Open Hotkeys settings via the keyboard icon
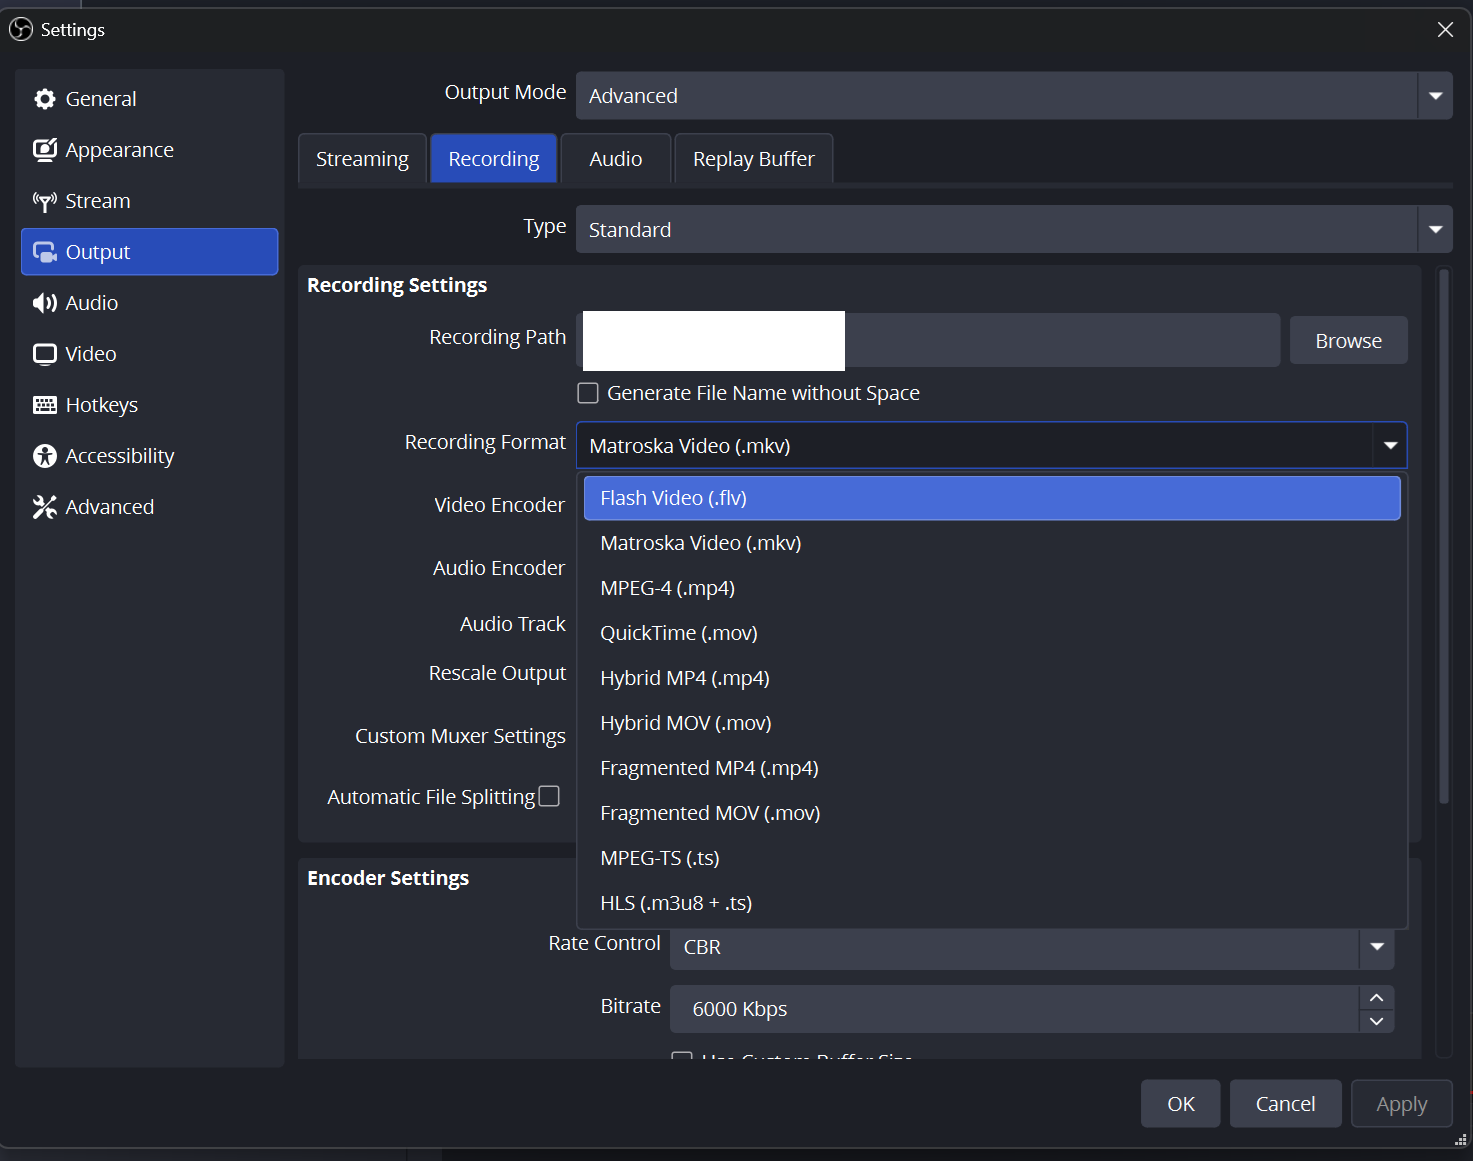The image size is (1473, 1161). pyautogui.click(x=45, y=405)
